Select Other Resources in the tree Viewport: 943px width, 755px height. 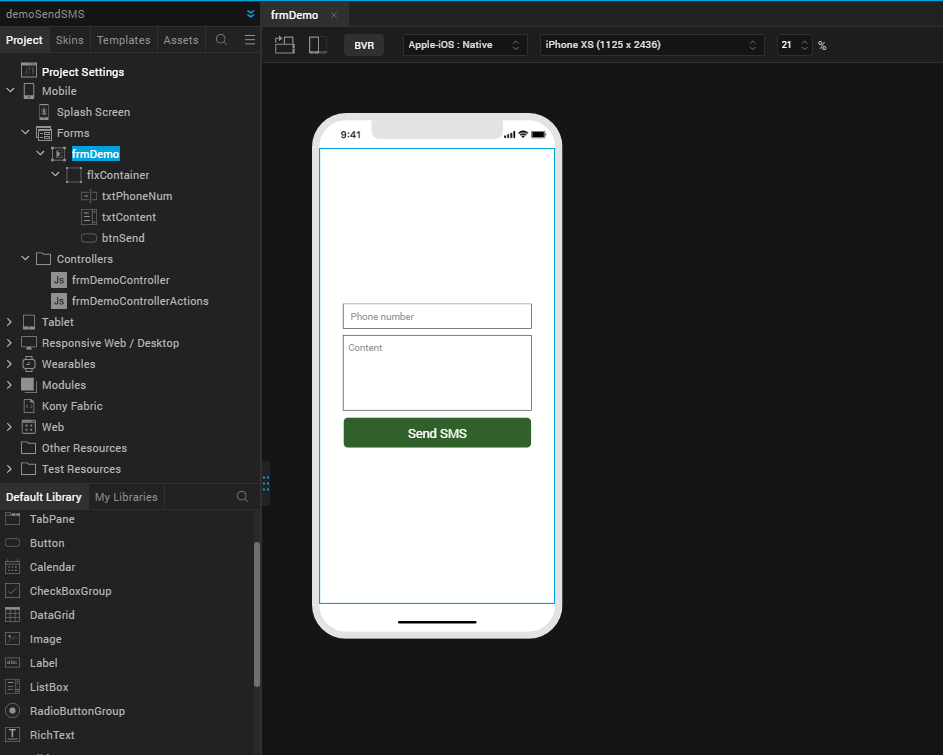click(84, 448)
